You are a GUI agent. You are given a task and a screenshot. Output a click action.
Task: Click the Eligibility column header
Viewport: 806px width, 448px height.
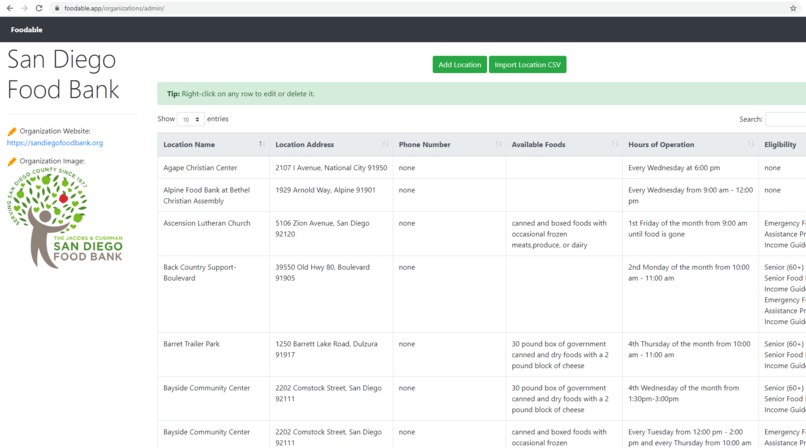[x=780, y=144]
